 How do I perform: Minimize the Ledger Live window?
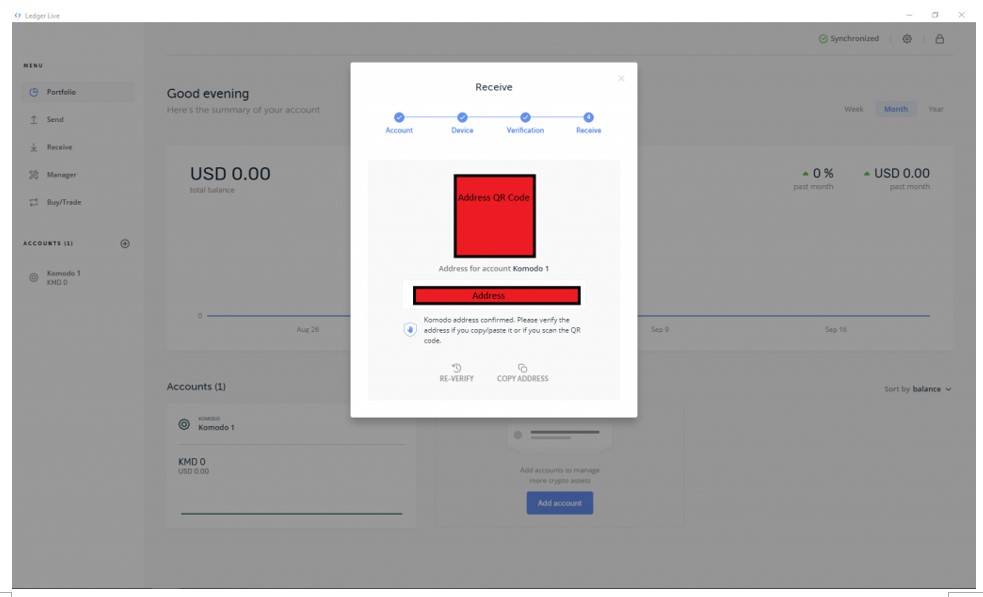point(908,15)
